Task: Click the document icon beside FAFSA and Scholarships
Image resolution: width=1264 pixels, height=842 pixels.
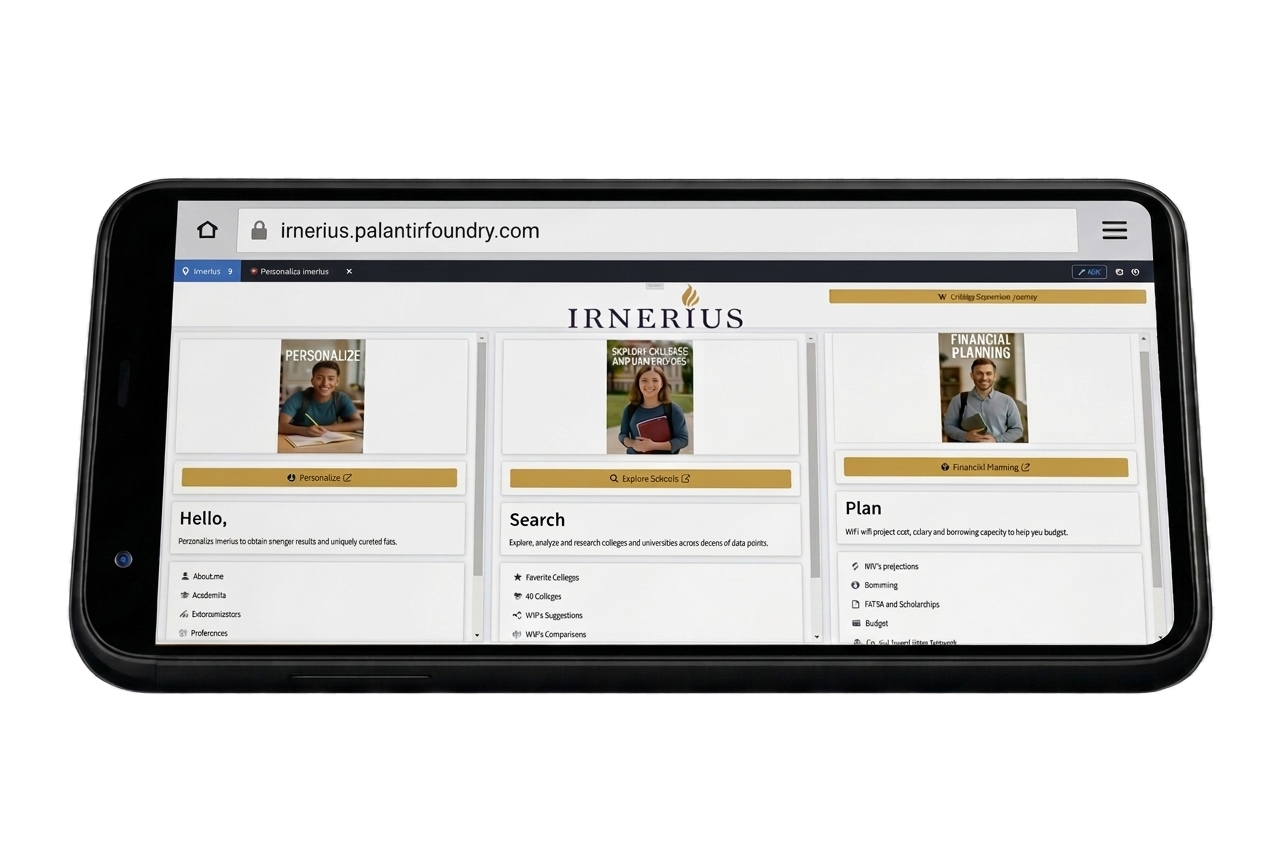Action: pos(855,604)
